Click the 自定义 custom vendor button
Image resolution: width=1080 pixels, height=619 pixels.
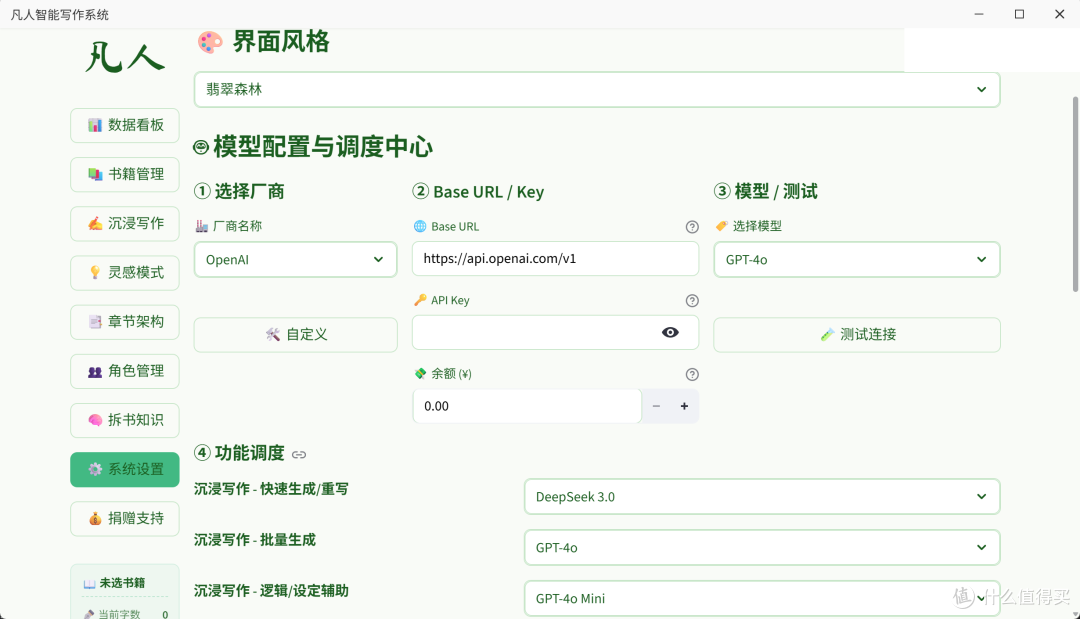pyautogui.click(x=295, y=335)
